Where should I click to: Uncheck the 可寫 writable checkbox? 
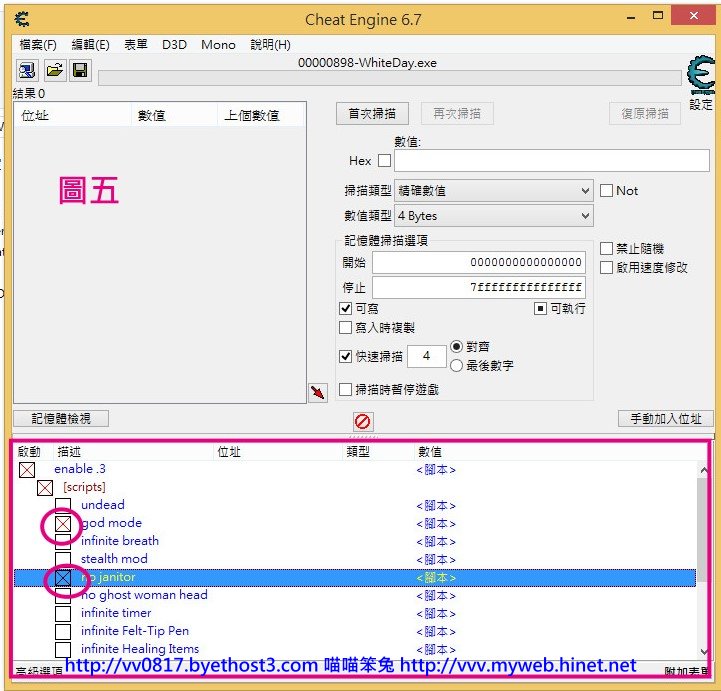[345, 308]
